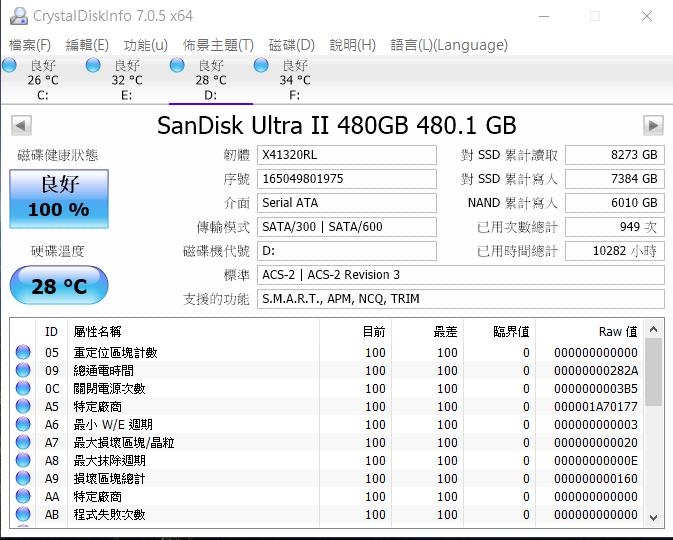Image resolution: width=673 pixels, height=540 pixels.
Task: Click the blue status icon for attribute 09
Action: click(23, 370)
